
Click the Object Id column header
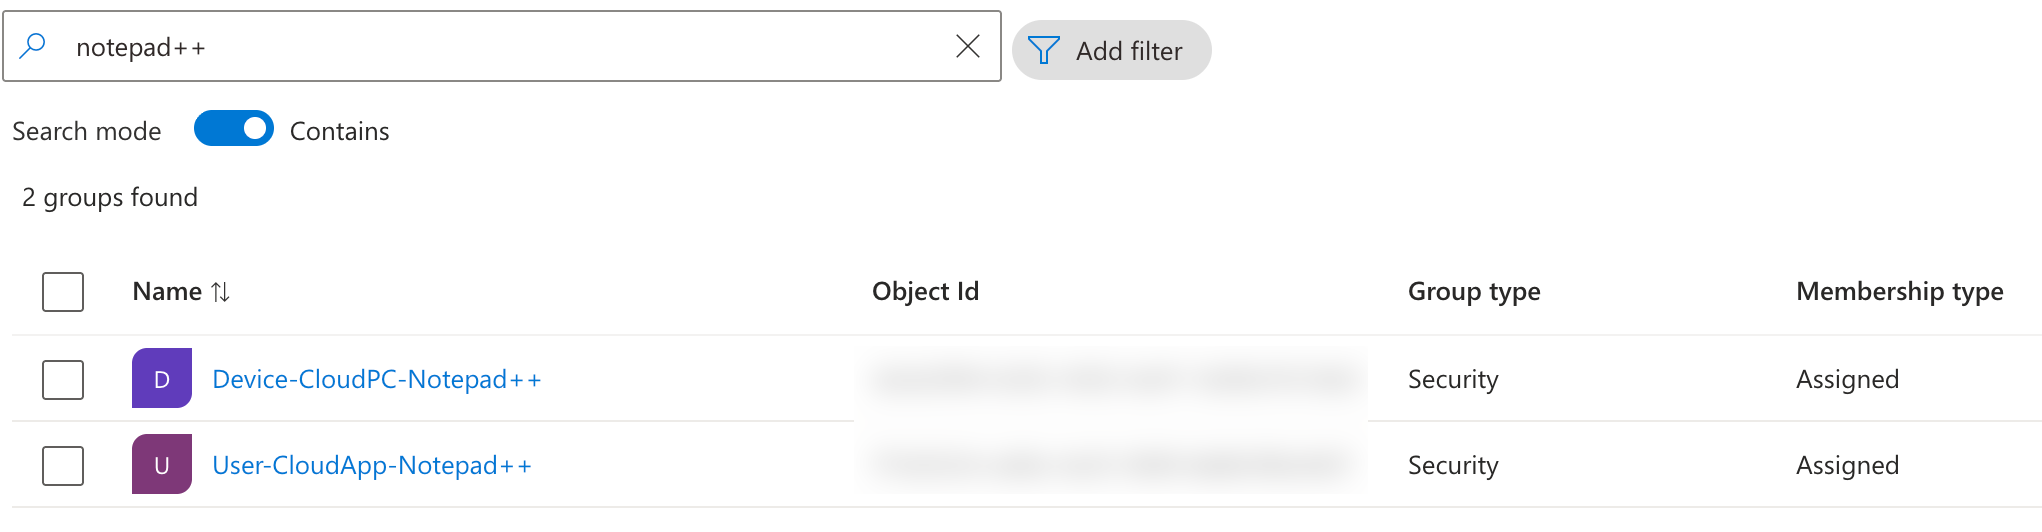click(925, 292)
